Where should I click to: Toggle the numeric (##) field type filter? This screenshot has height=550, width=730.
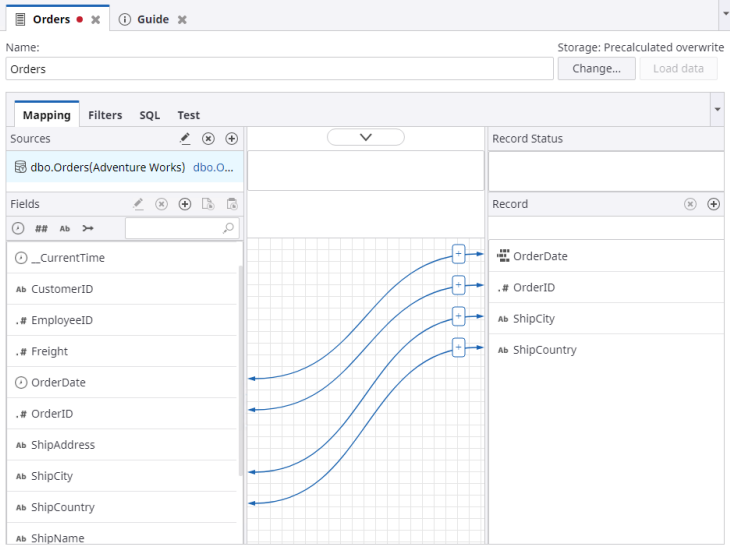pos(41,229)
